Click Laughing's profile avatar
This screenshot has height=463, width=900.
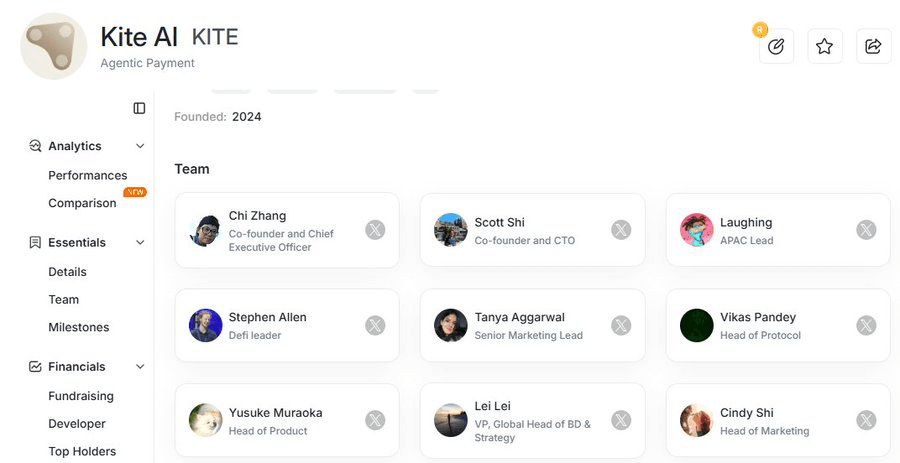coord(697,230)
